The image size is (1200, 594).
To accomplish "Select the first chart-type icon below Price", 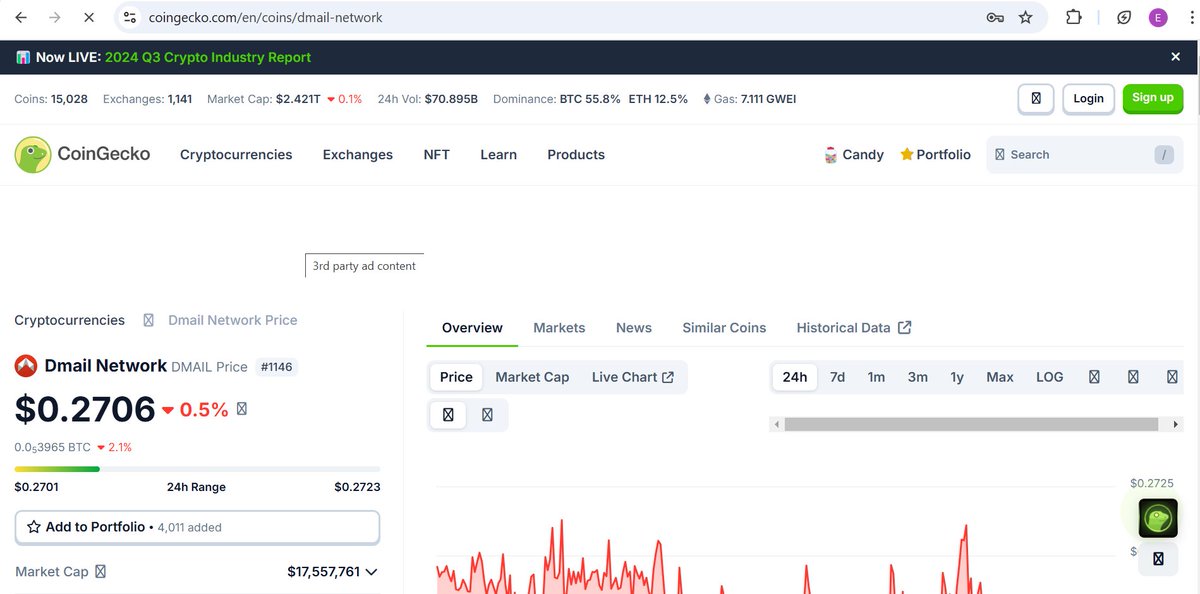I will tap(448, 414).
